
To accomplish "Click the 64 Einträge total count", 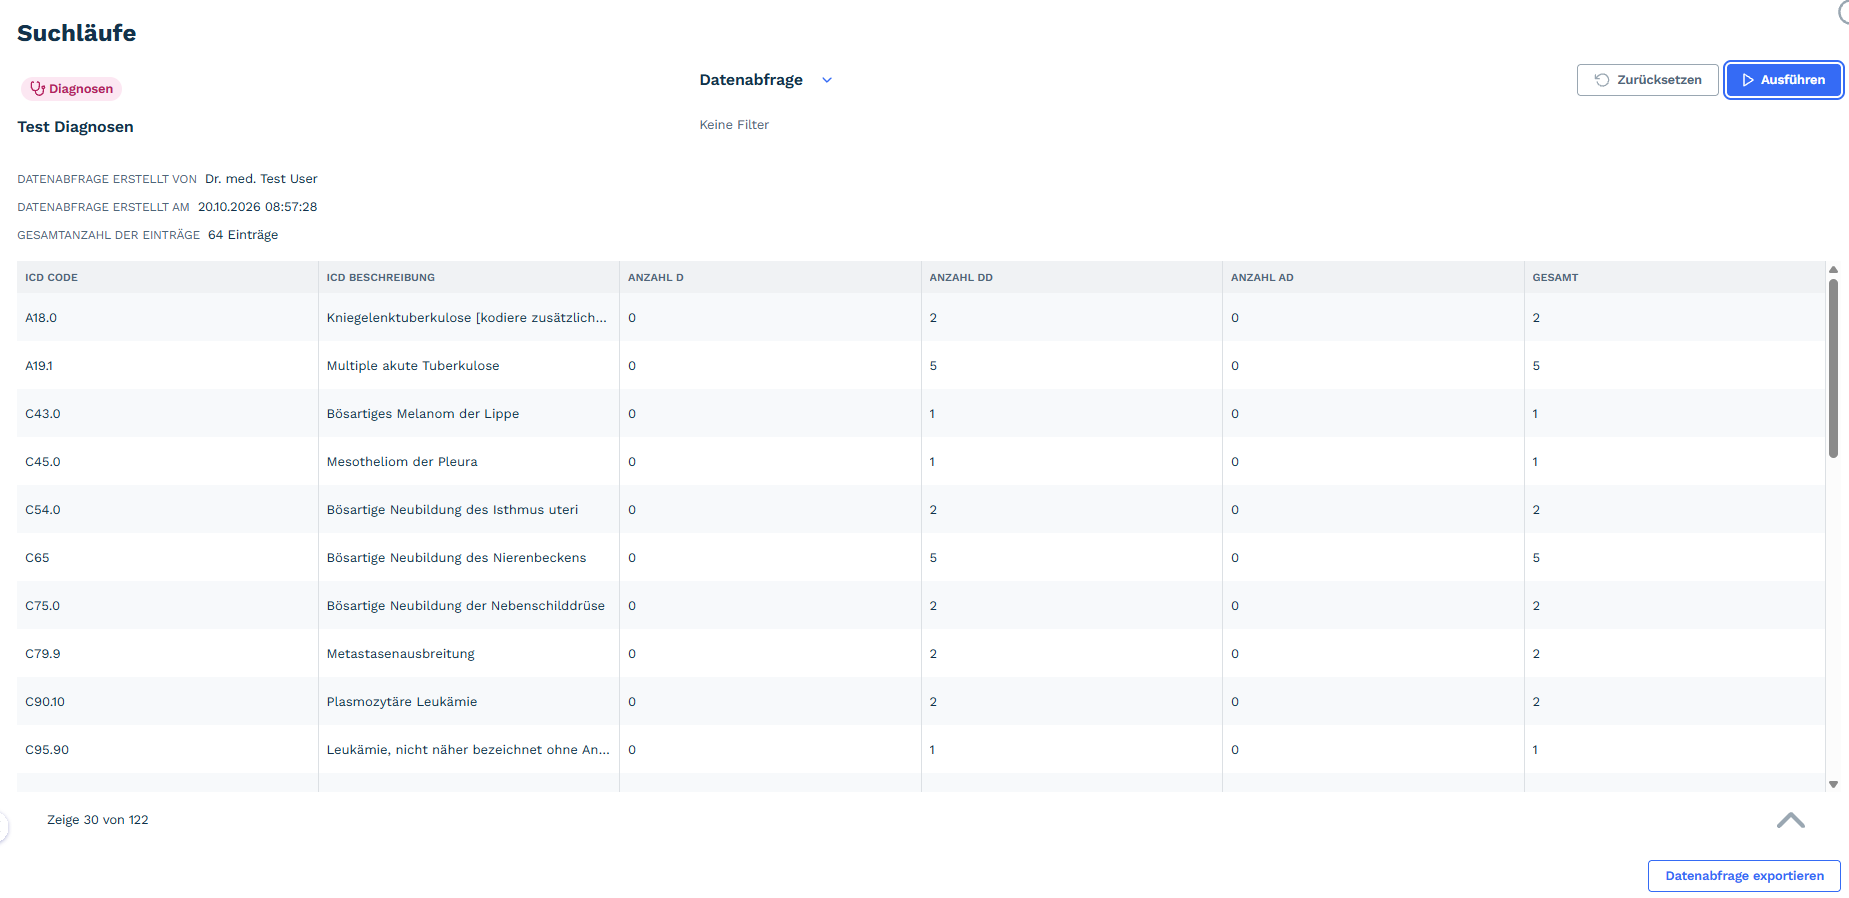I will (243, 235).
